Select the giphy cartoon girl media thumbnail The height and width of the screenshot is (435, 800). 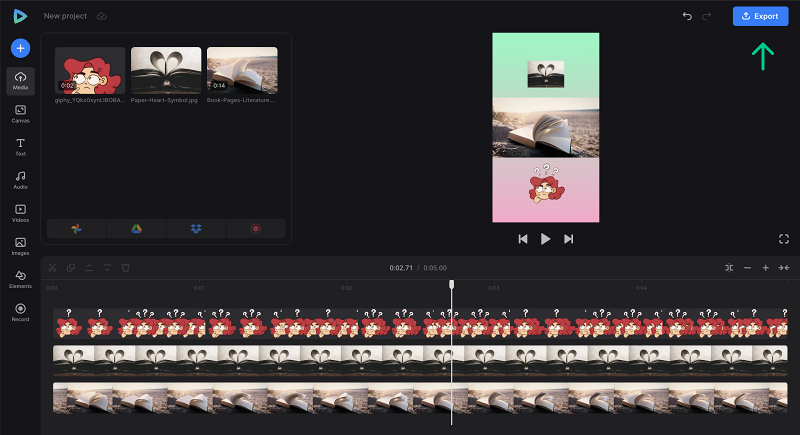[90, 70]
